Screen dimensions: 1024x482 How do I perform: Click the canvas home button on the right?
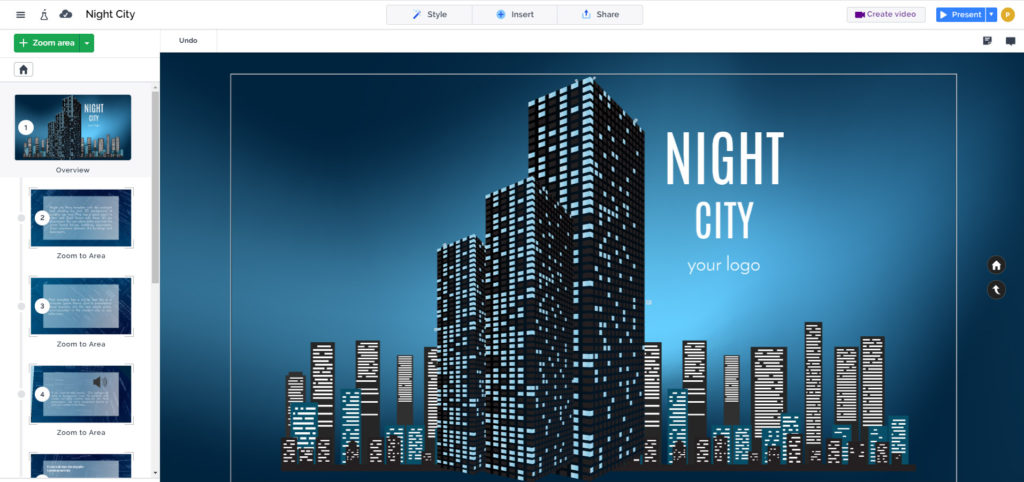996,265
